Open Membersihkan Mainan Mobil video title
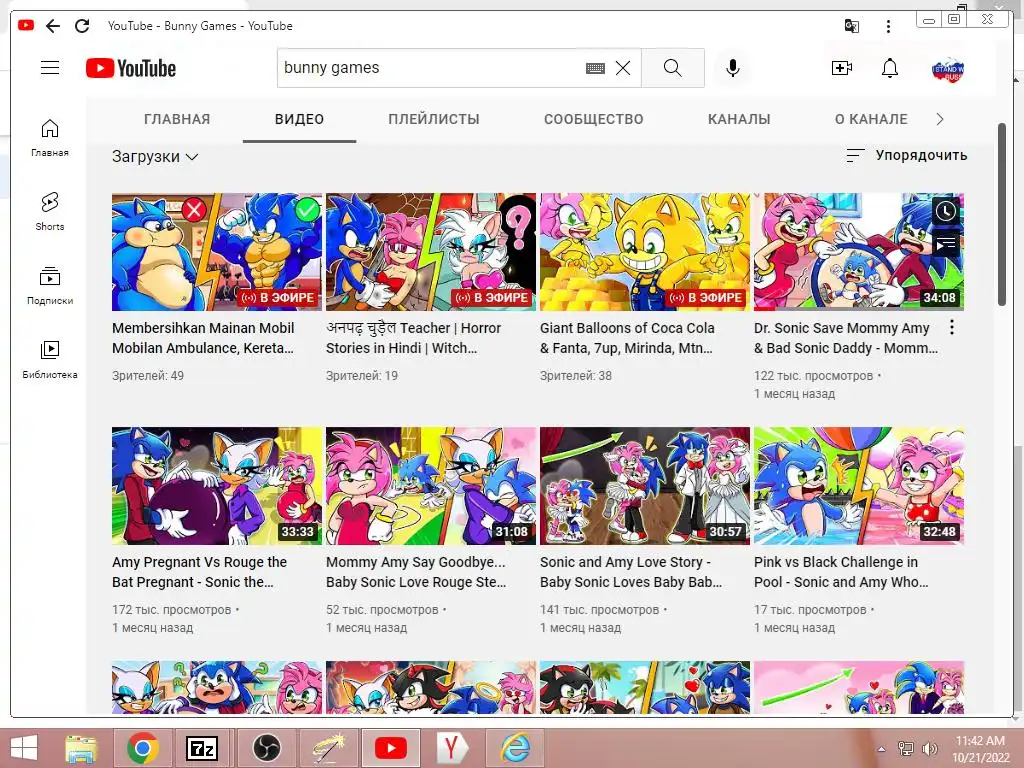Image resolution: width=1024 pixels, height=768 pixels. click(203, 338)
